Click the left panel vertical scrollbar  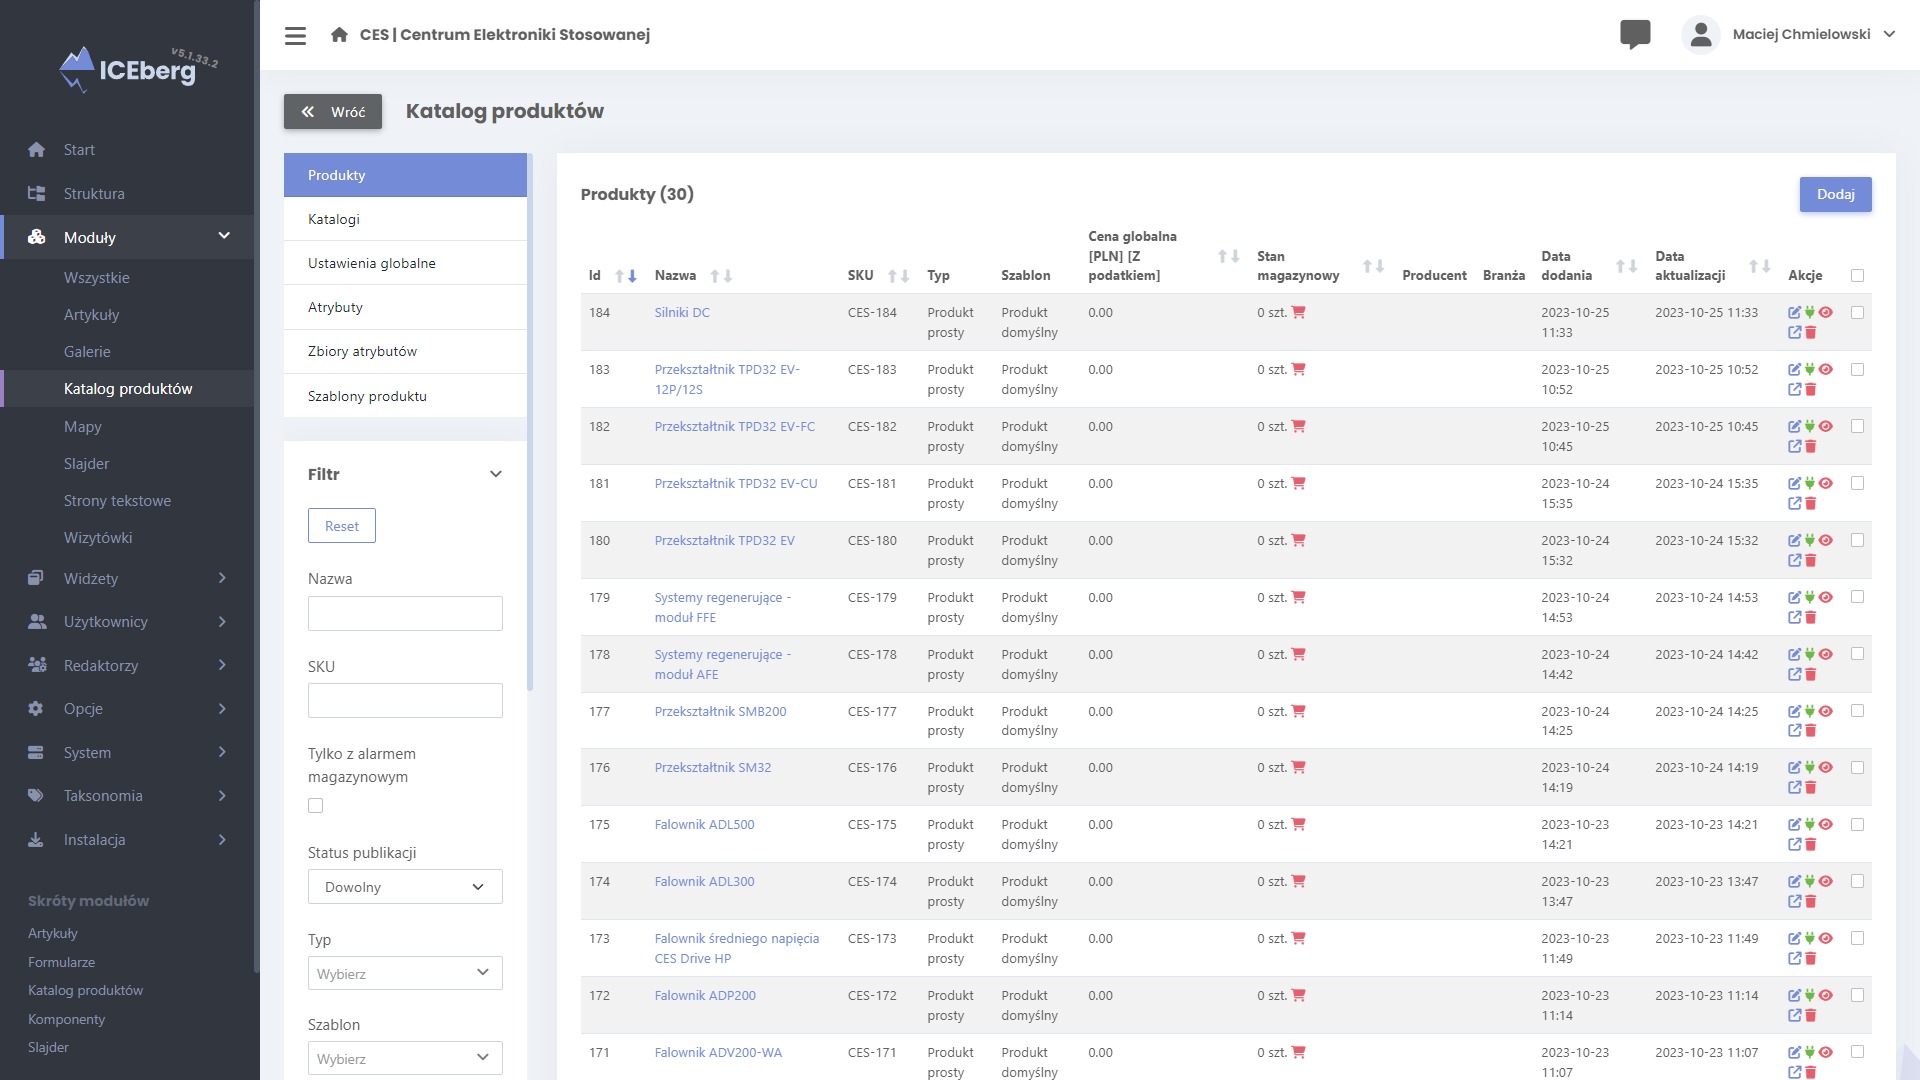coord(530,420)
